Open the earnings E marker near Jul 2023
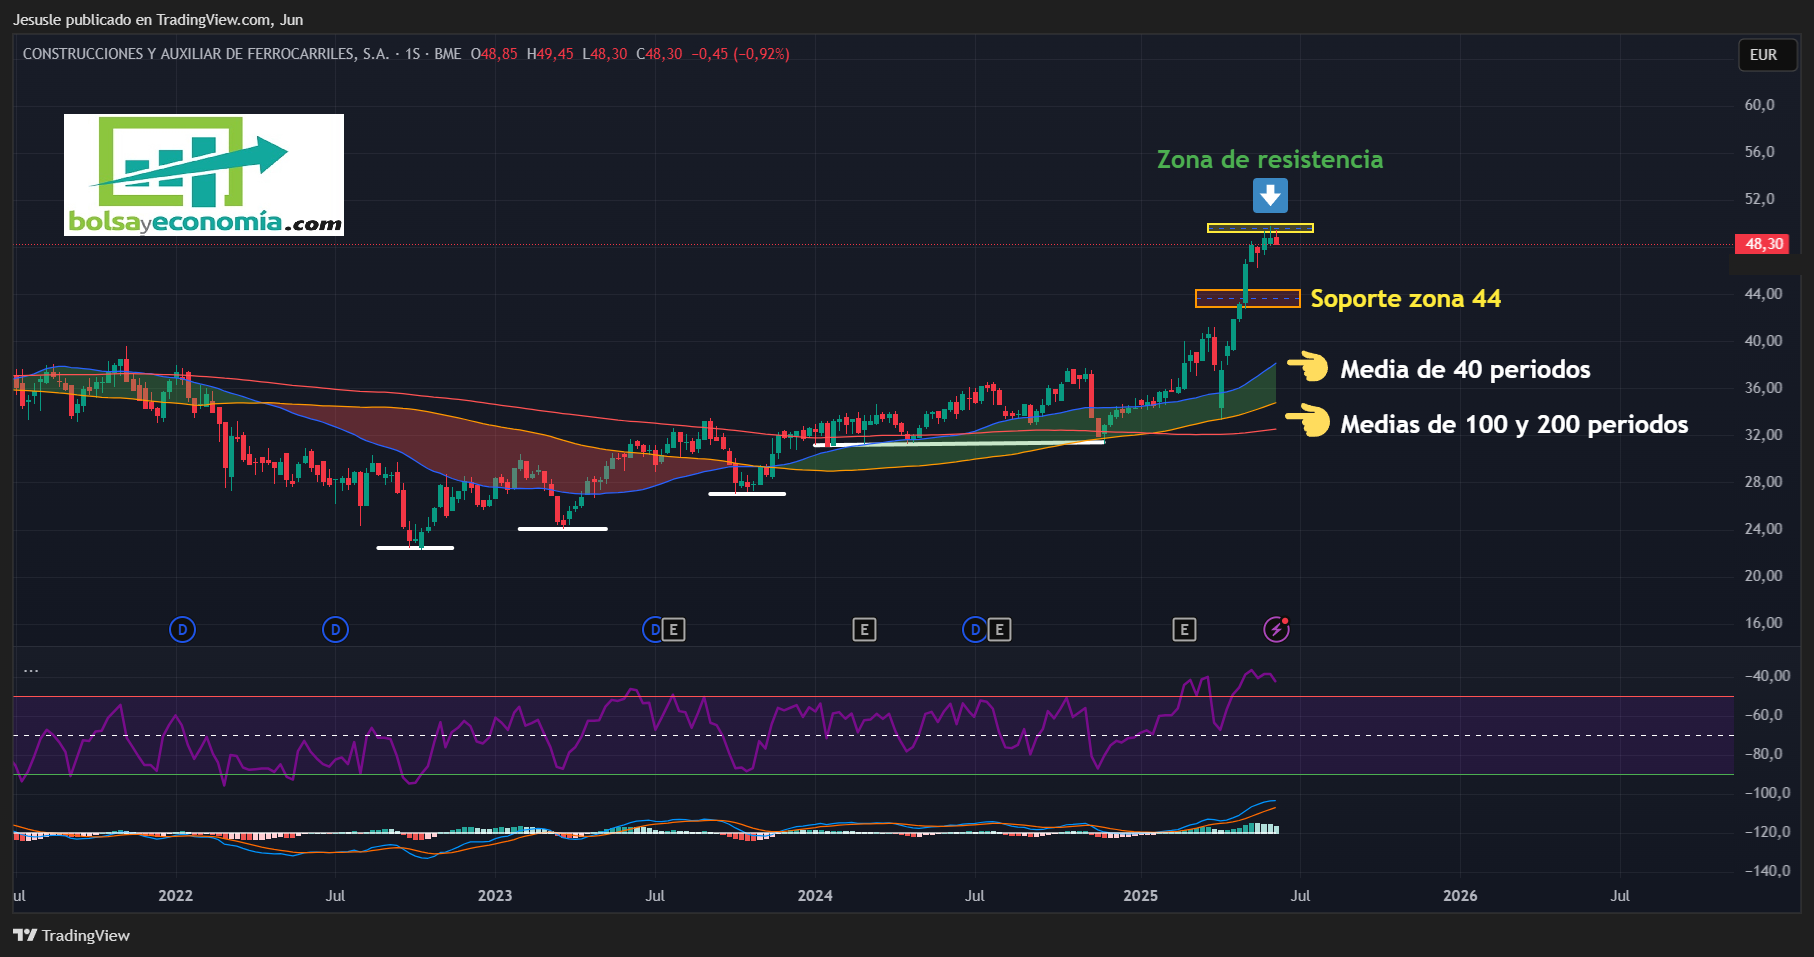This screenshot has height=957, width=1814. [674, 630]
